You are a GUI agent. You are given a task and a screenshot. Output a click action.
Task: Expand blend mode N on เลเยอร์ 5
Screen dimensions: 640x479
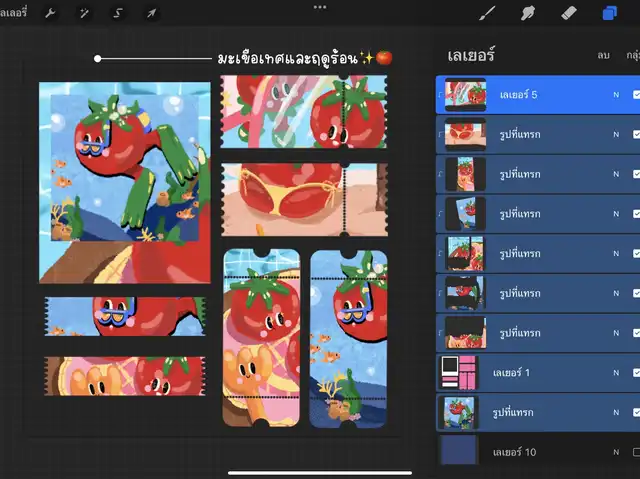click(616, 95)
